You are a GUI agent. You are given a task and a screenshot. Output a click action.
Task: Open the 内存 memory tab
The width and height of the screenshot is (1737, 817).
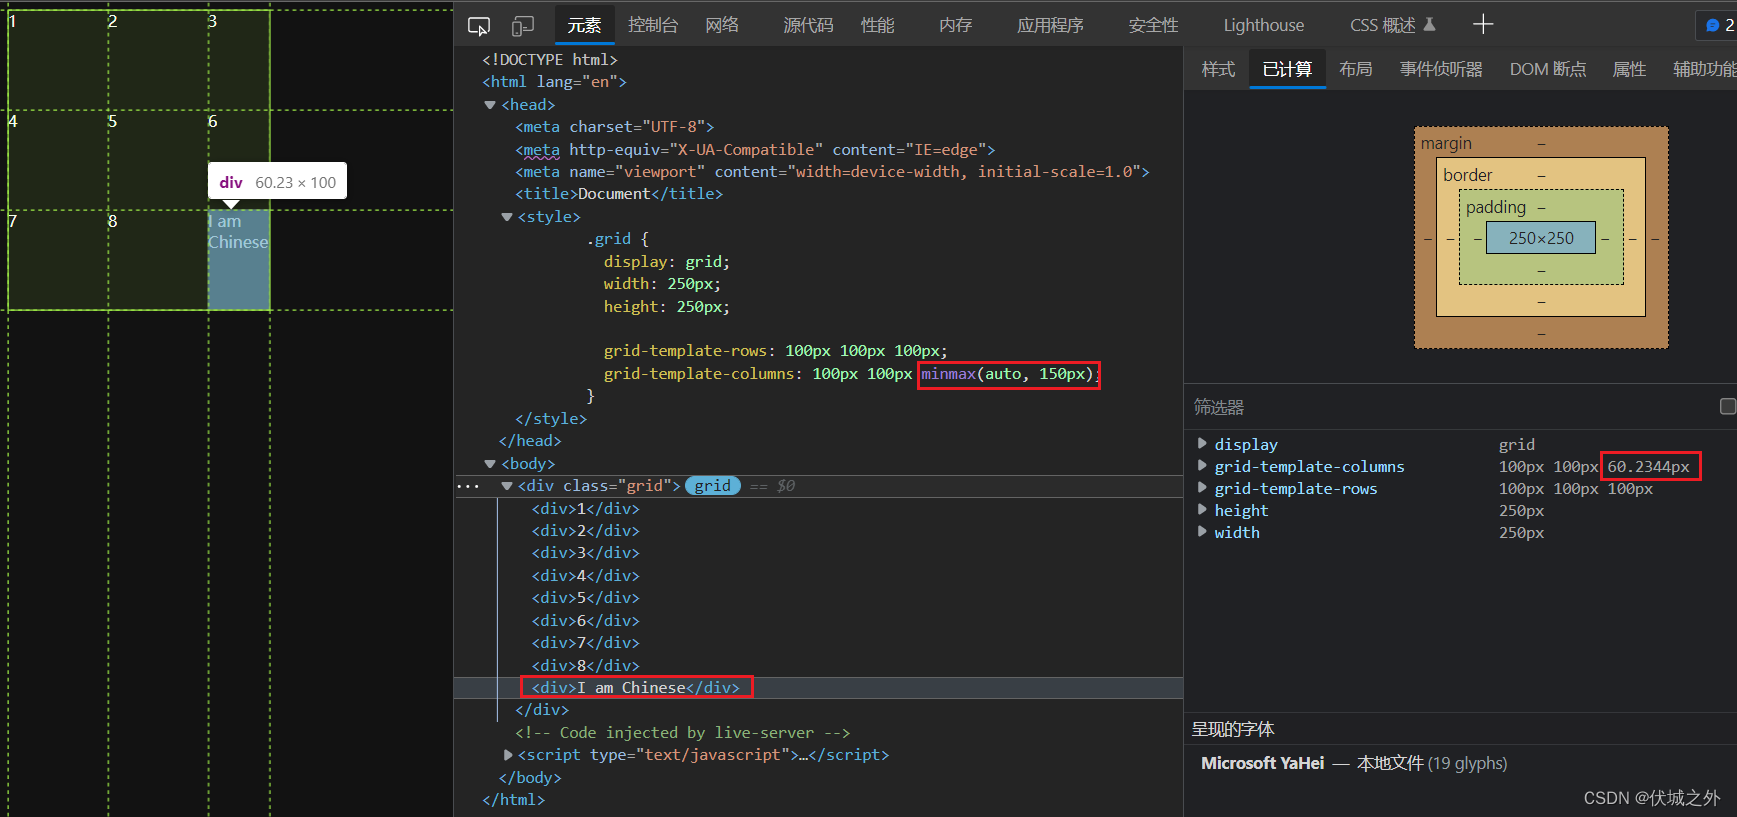coord(955,25)
